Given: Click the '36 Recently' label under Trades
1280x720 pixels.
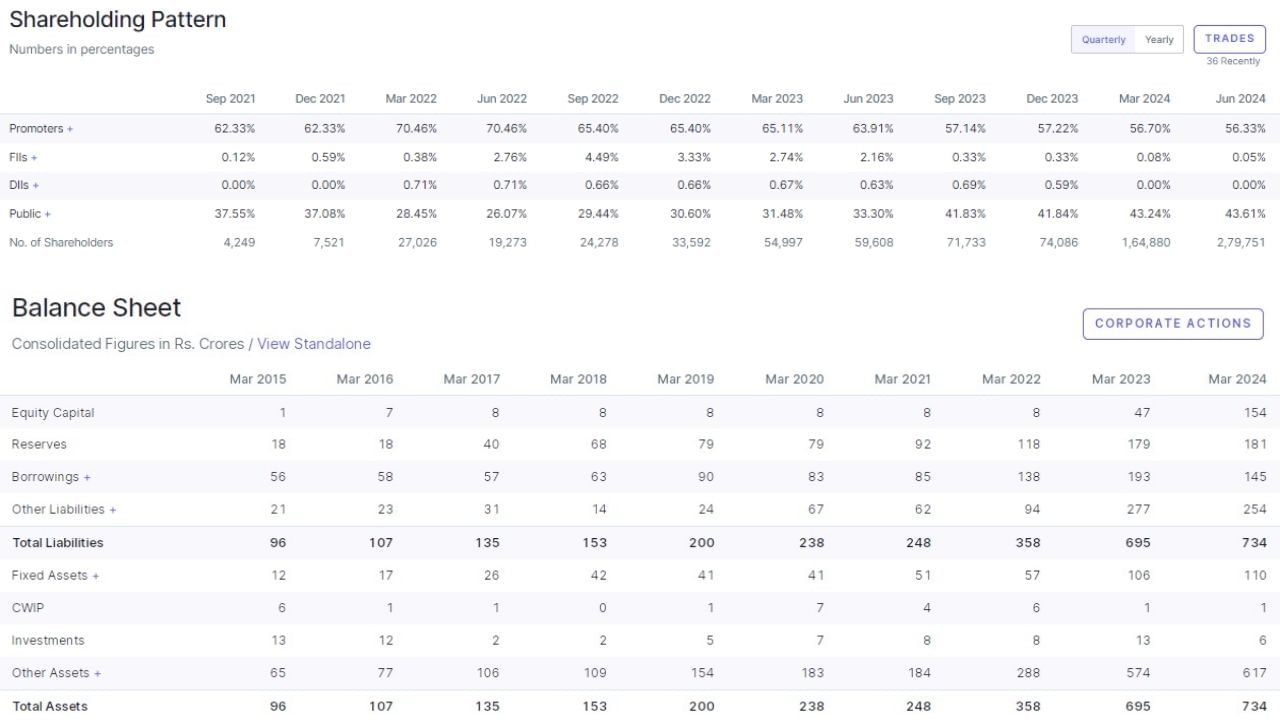Looking at the screenshot, I should (x=1233, y=62).
